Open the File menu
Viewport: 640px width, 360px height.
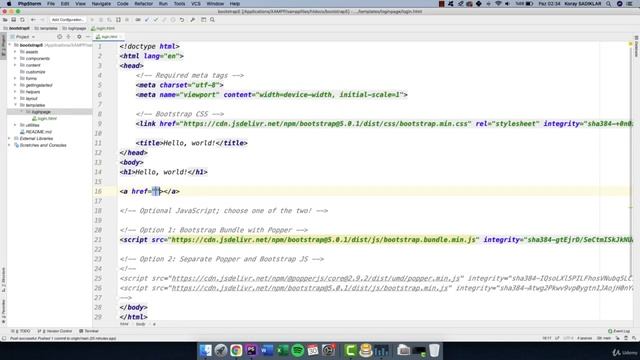51,4
